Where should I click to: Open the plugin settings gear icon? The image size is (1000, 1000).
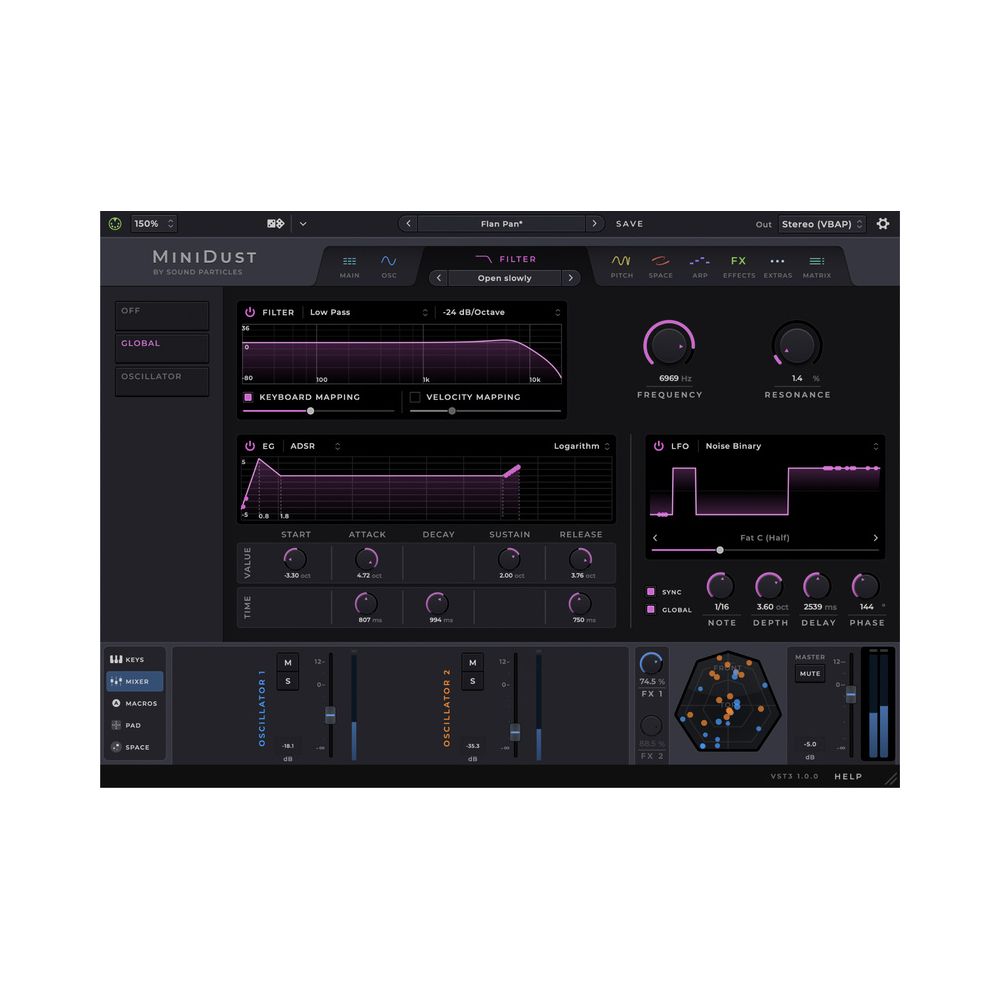point(882,223)
